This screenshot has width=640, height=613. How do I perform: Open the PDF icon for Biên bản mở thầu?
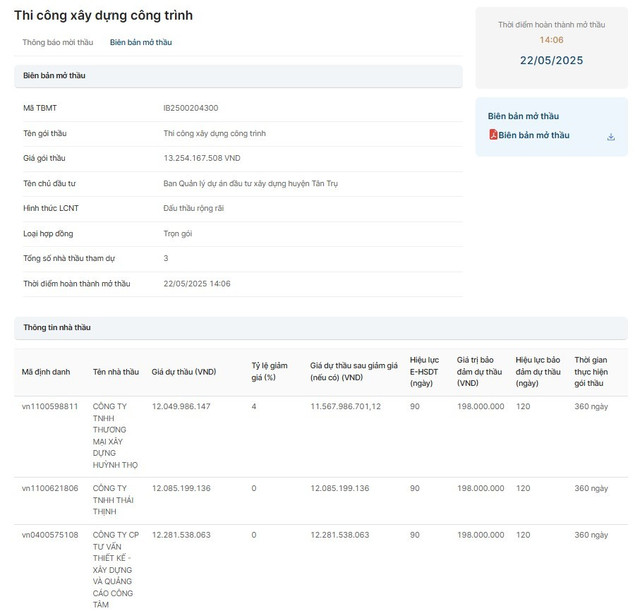[x=493, y=135]
